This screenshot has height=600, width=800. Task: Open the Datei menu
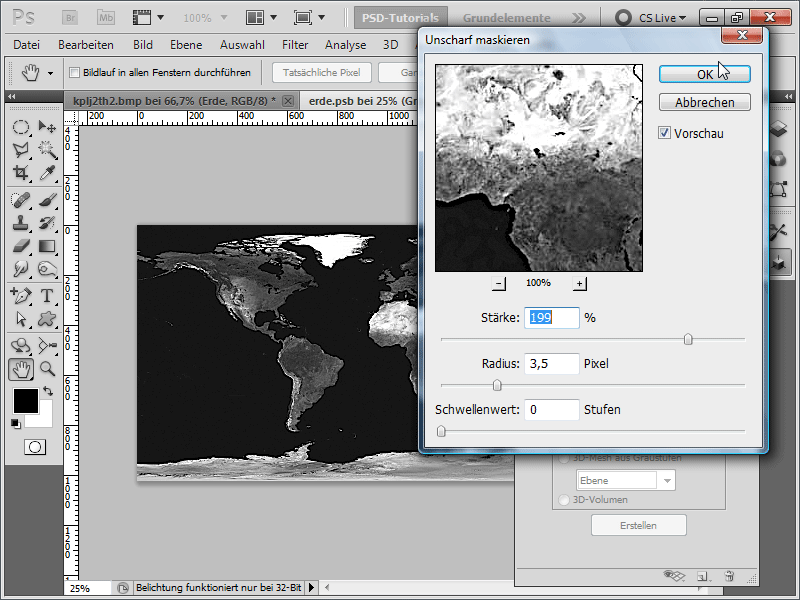point(27,45)
